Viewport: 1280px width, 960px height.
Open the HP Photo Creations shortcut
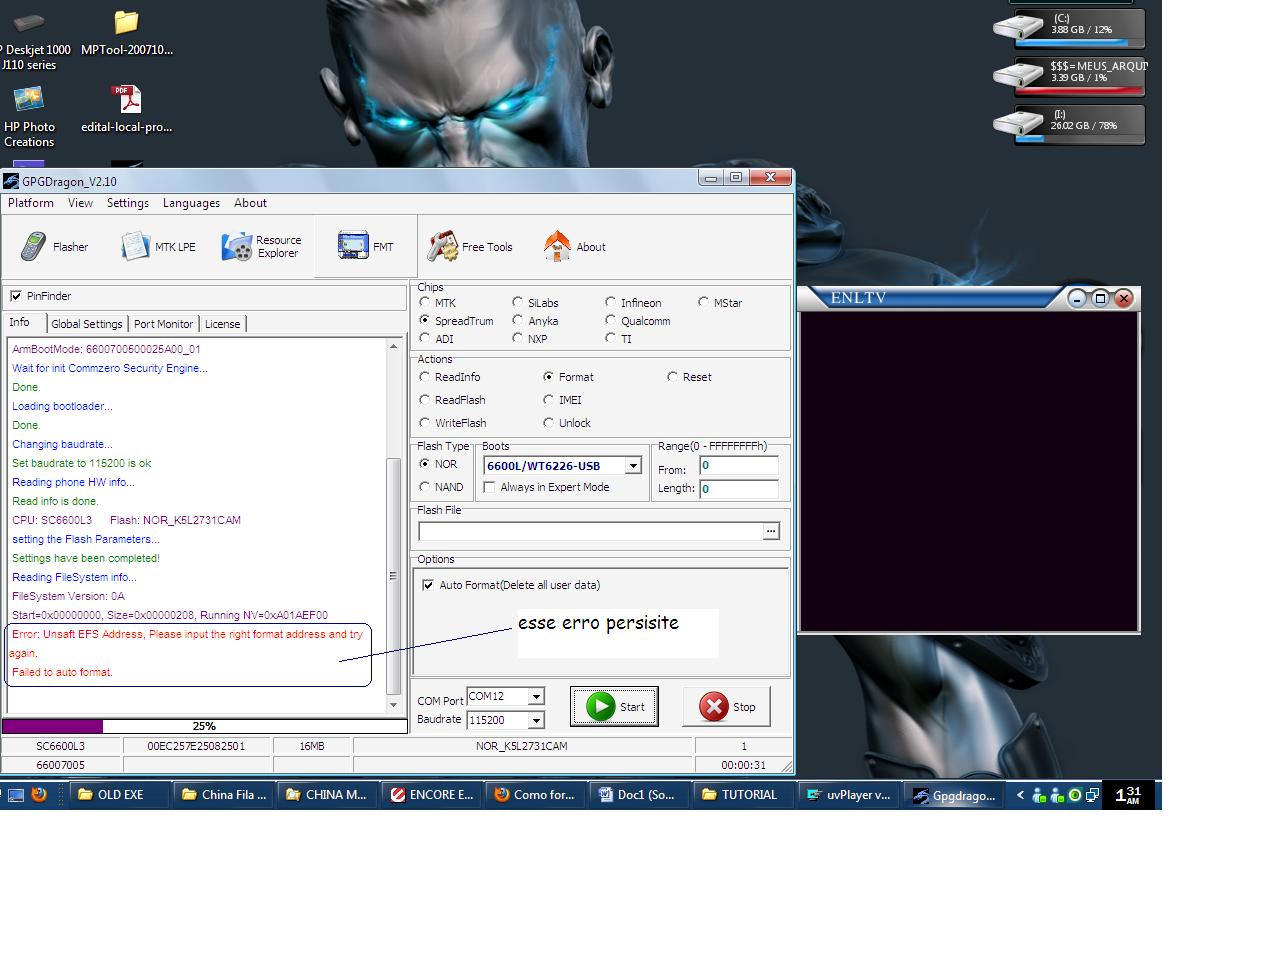click(x=29, y=117)
